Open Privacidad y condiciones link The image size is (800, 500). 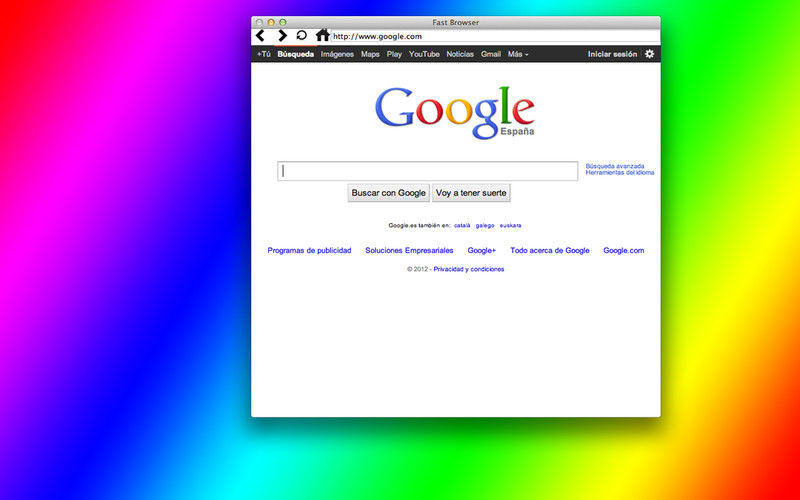[x=469, y=269]
